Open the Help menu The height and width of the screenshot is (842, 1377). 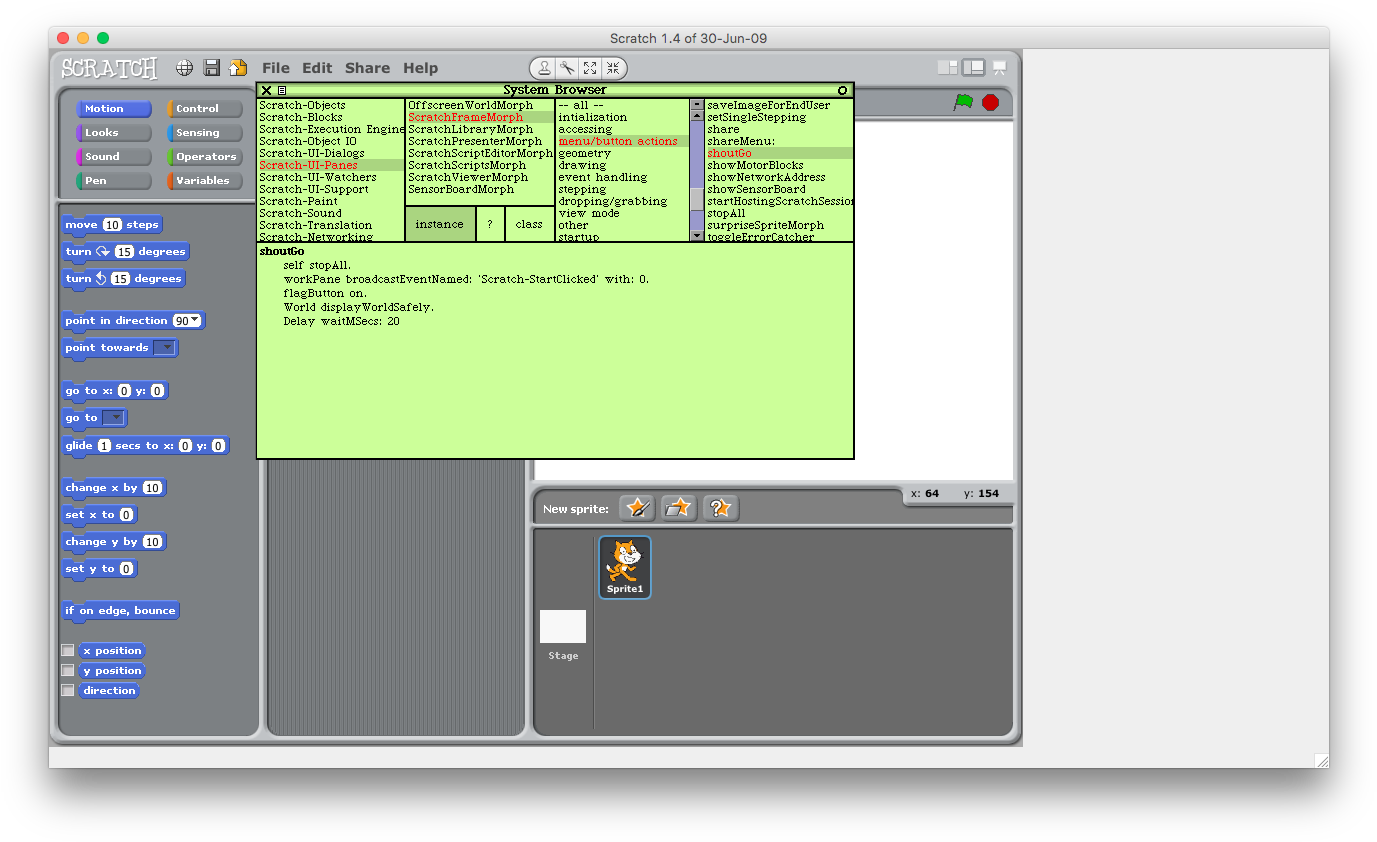[x=421, y=68]
